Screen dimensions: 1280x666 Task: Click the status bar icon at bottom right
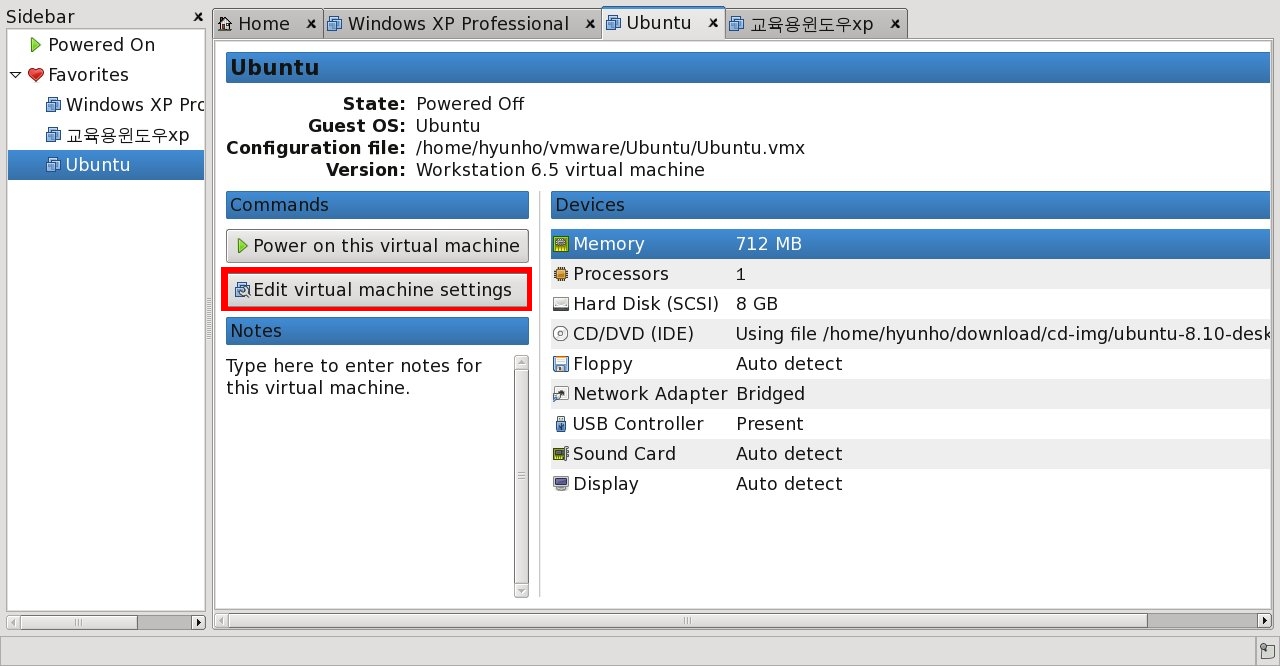1267,651
